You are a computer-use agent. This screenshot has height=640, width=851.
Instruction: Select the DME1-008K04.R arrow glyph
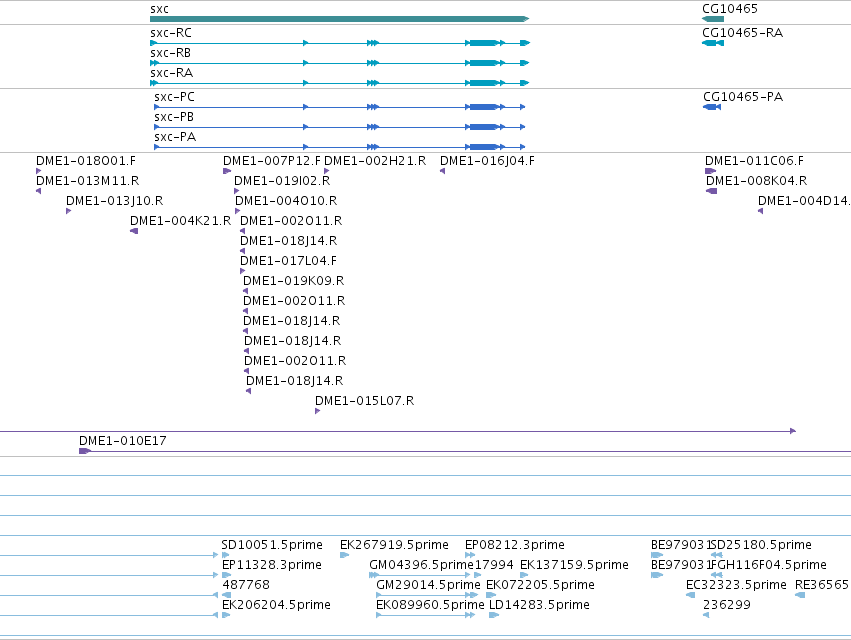(x=712, y=191)
